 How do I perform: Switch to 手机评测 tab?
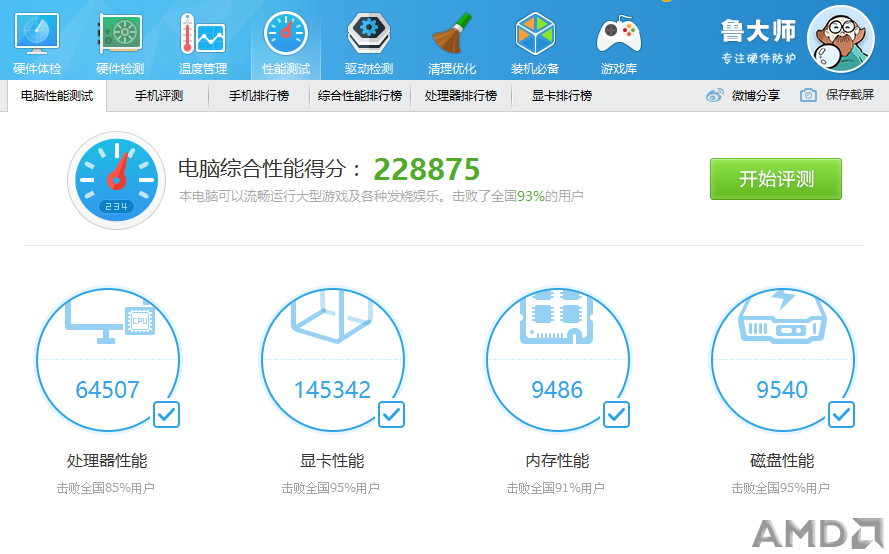point(159,96)
